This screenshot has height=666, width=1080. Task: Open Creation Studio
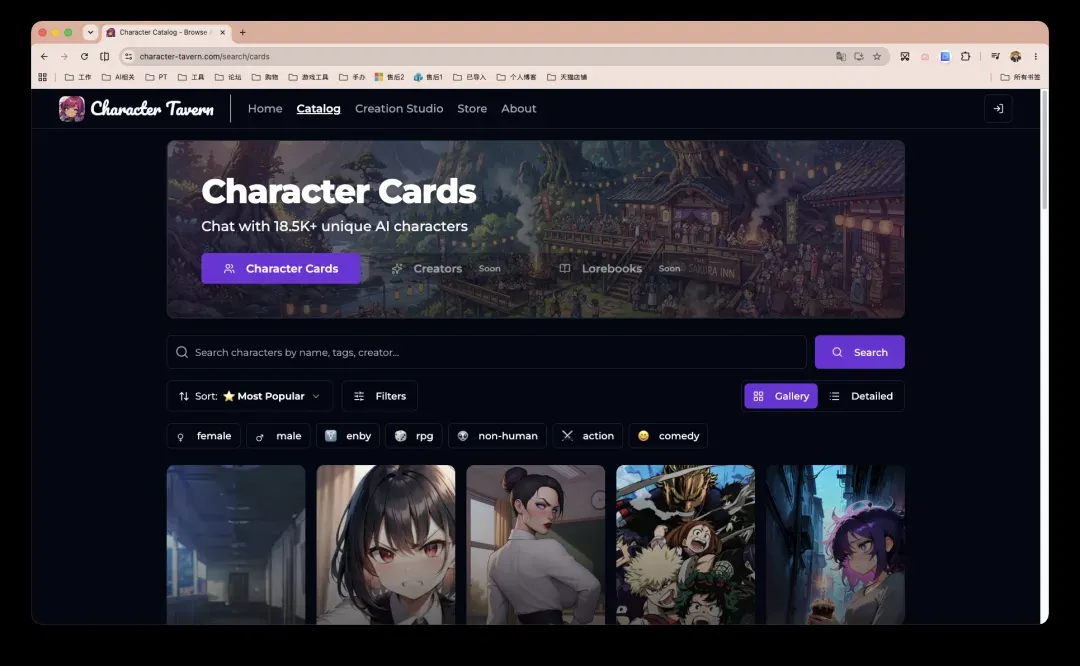399,109
